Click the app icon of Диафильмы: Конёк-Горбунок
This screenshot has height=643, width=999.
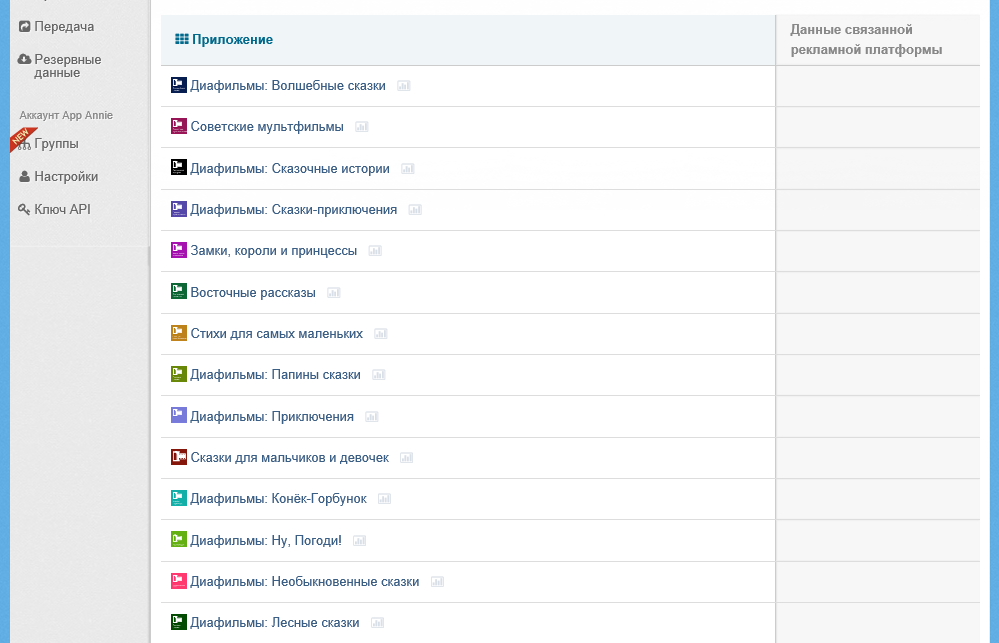(x=179, y=498)
